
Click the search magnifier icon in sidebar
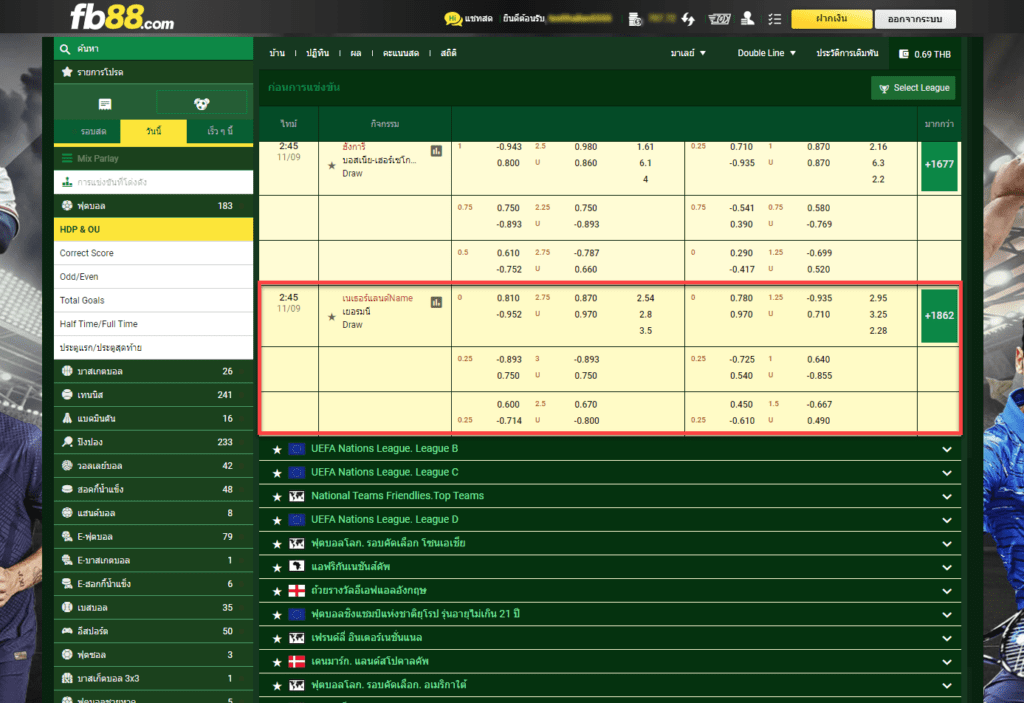65,49
